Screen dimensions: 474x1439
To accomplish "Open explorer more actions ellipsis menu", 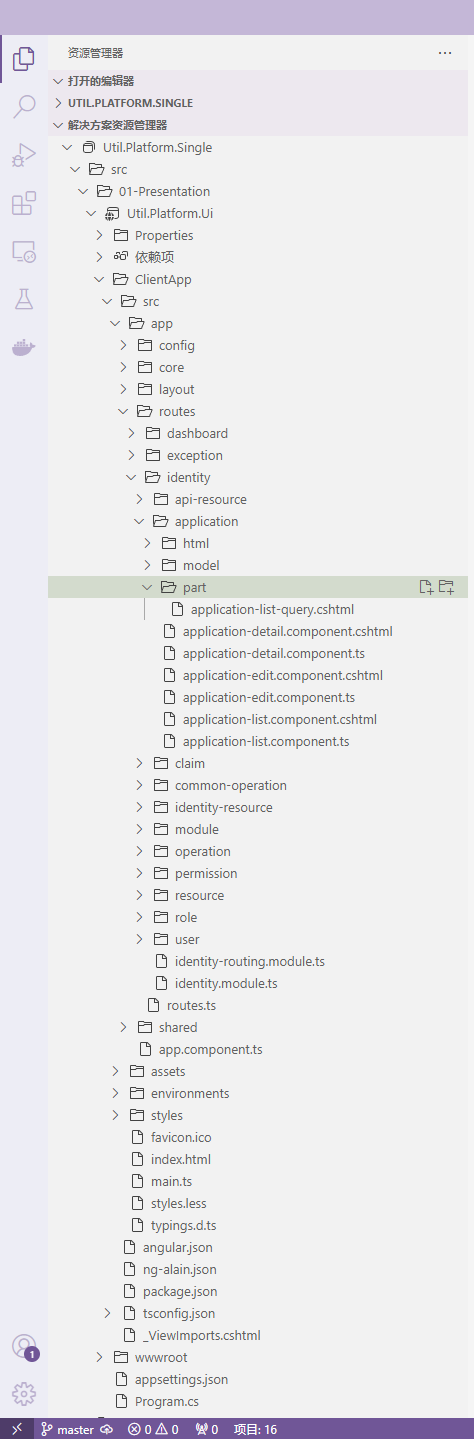I will click(x=445, y=53).
